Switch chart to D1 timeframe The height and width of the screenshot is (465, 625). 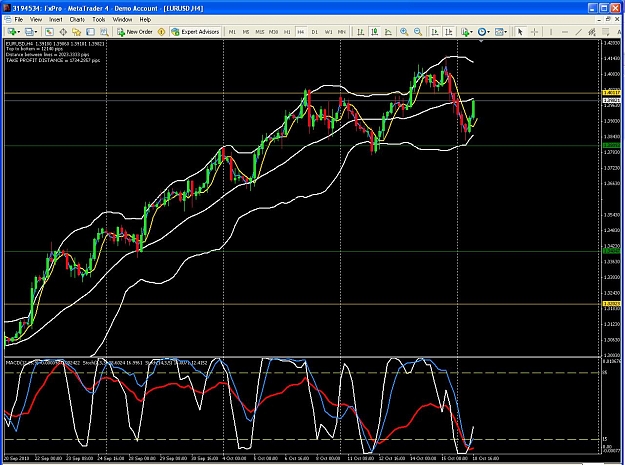pyautogui.click(x=314, y=32)
